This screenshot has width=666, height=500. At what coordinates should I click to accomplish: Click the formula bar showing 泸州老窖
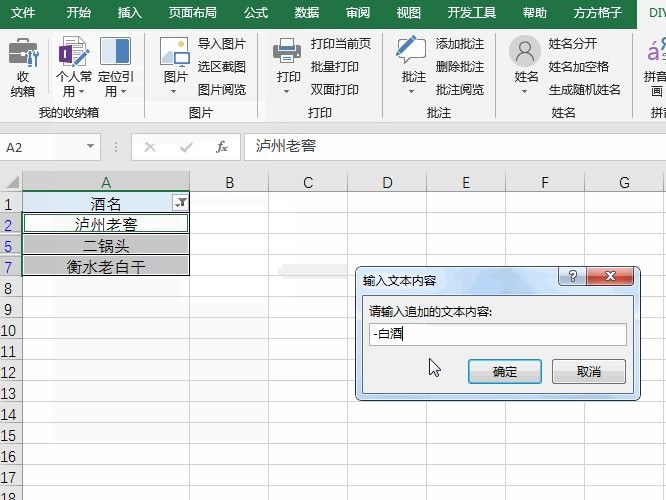[454, 147]
